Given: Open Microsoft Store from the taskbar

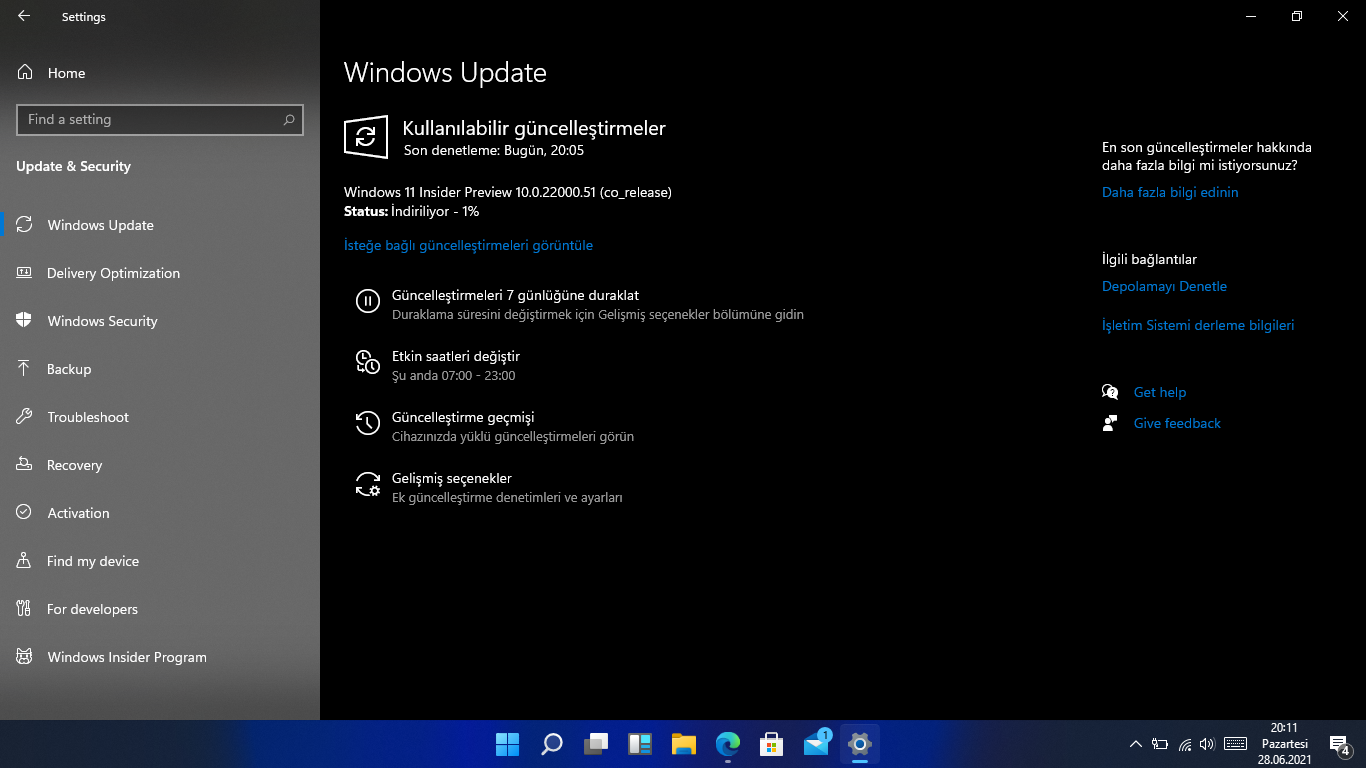Looking at the screenshot, I should point(772,744).
